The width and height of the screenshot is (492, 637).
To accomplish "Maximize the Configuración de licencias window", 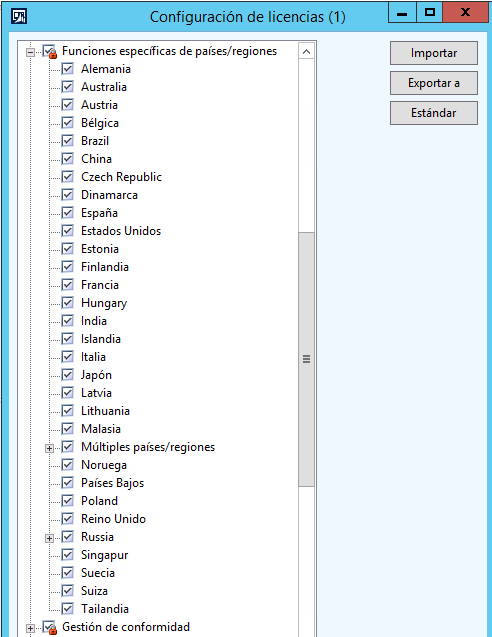I will click(429, 12).
